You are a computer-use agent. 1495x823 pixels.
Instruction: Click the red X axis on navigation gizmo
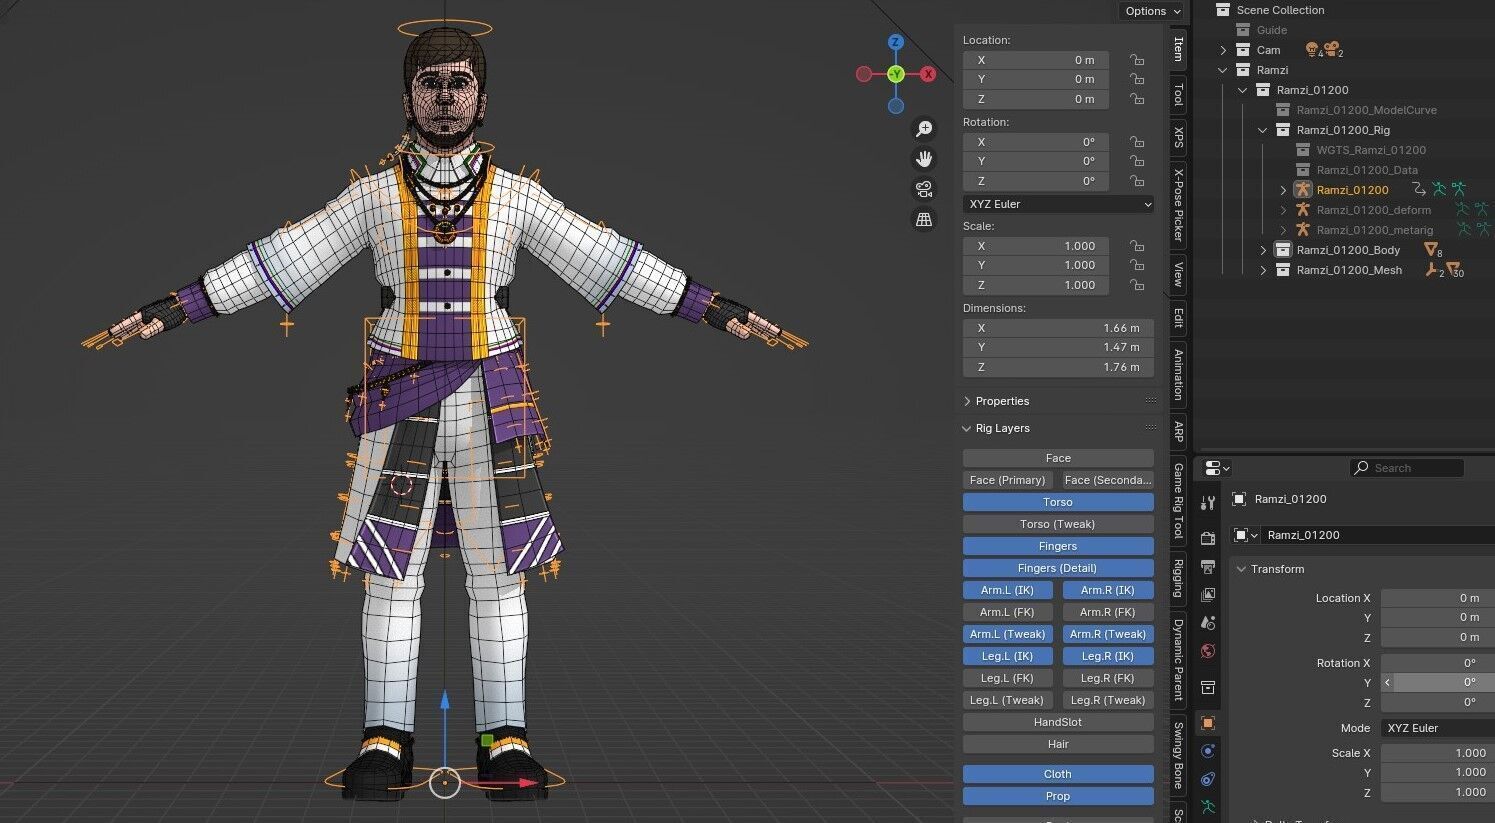point(928,74)
